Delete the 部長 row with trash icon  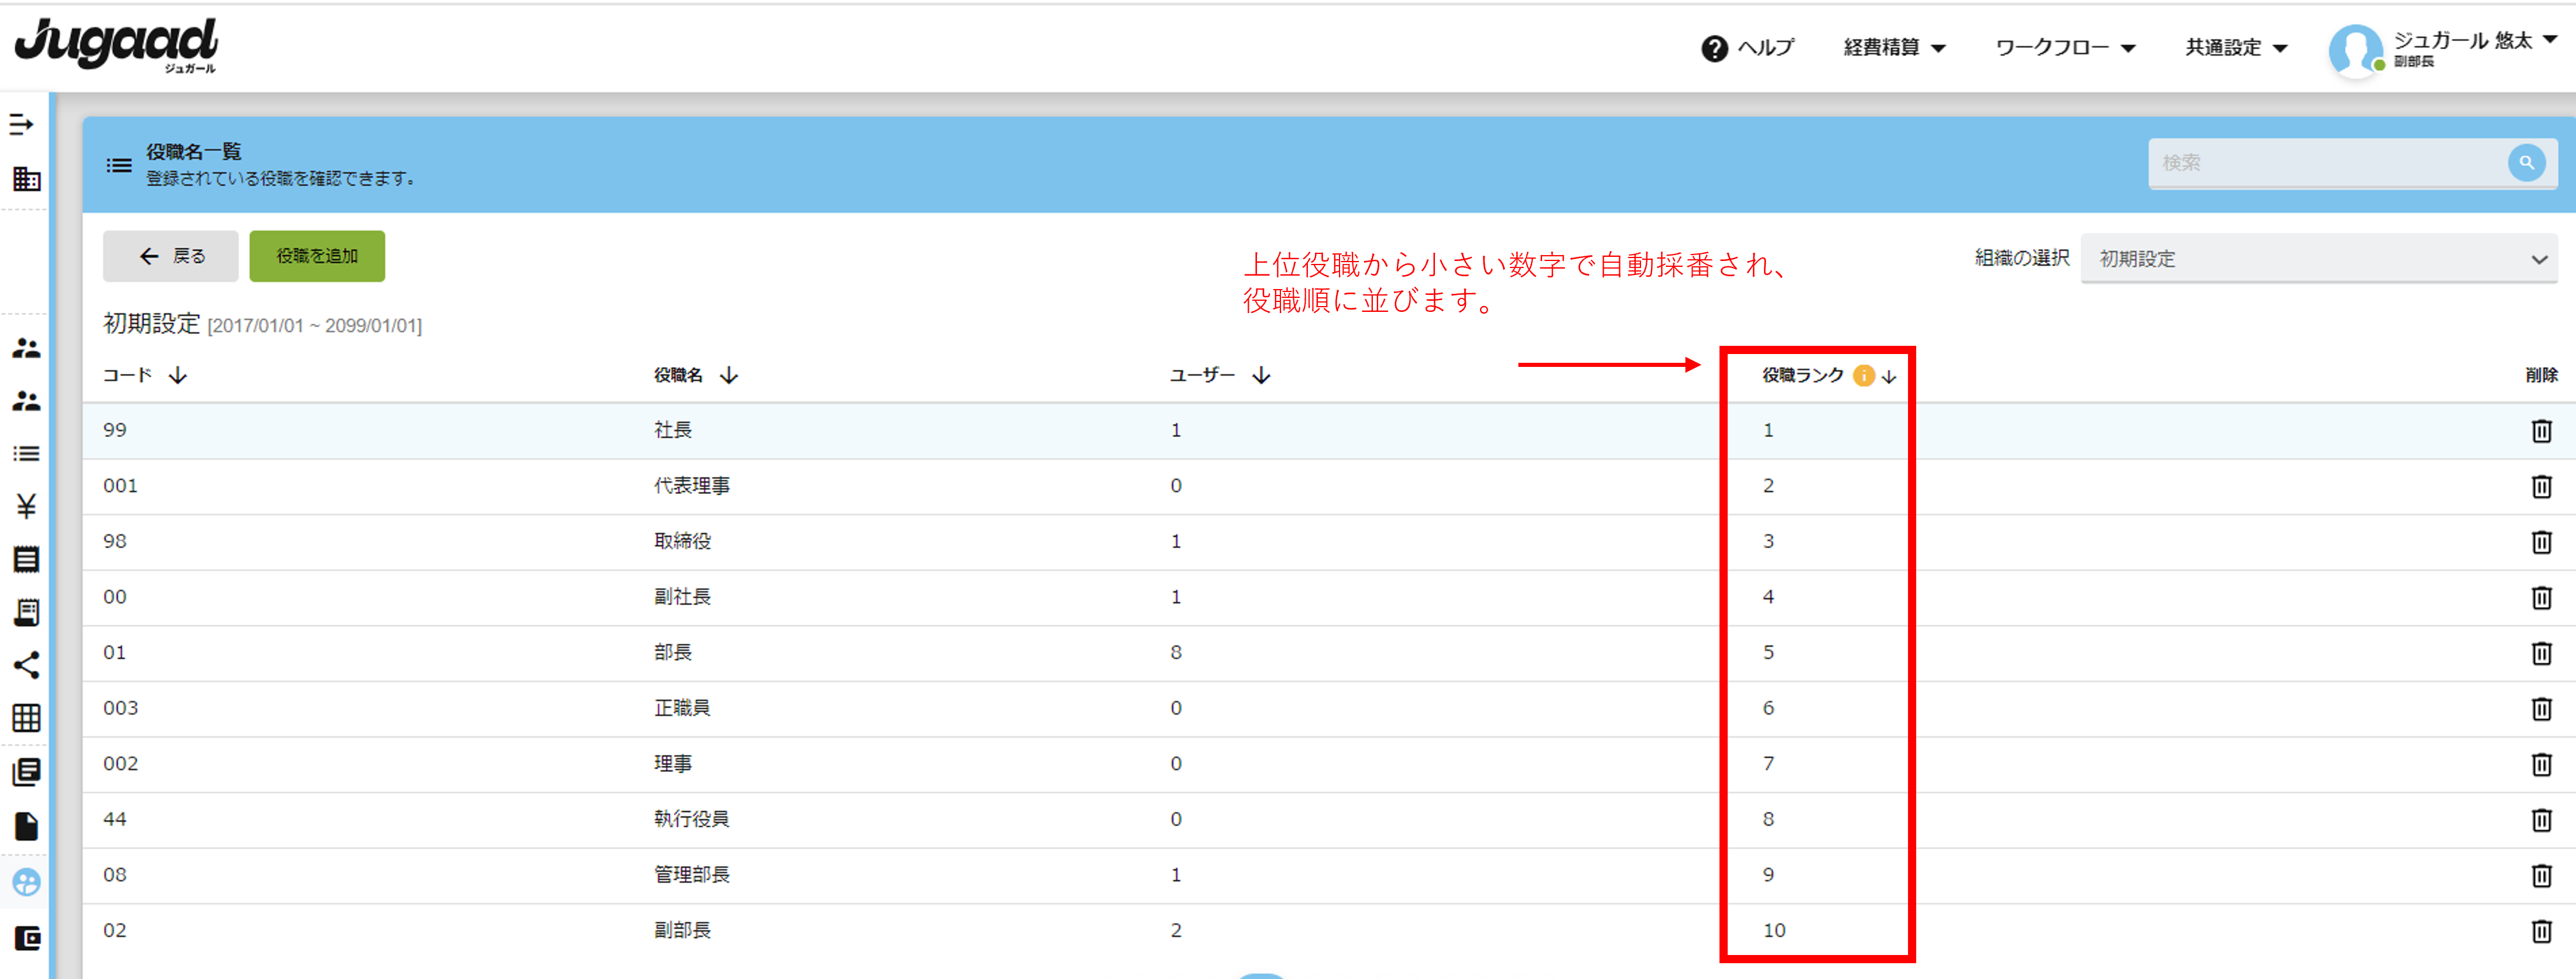2541,653
